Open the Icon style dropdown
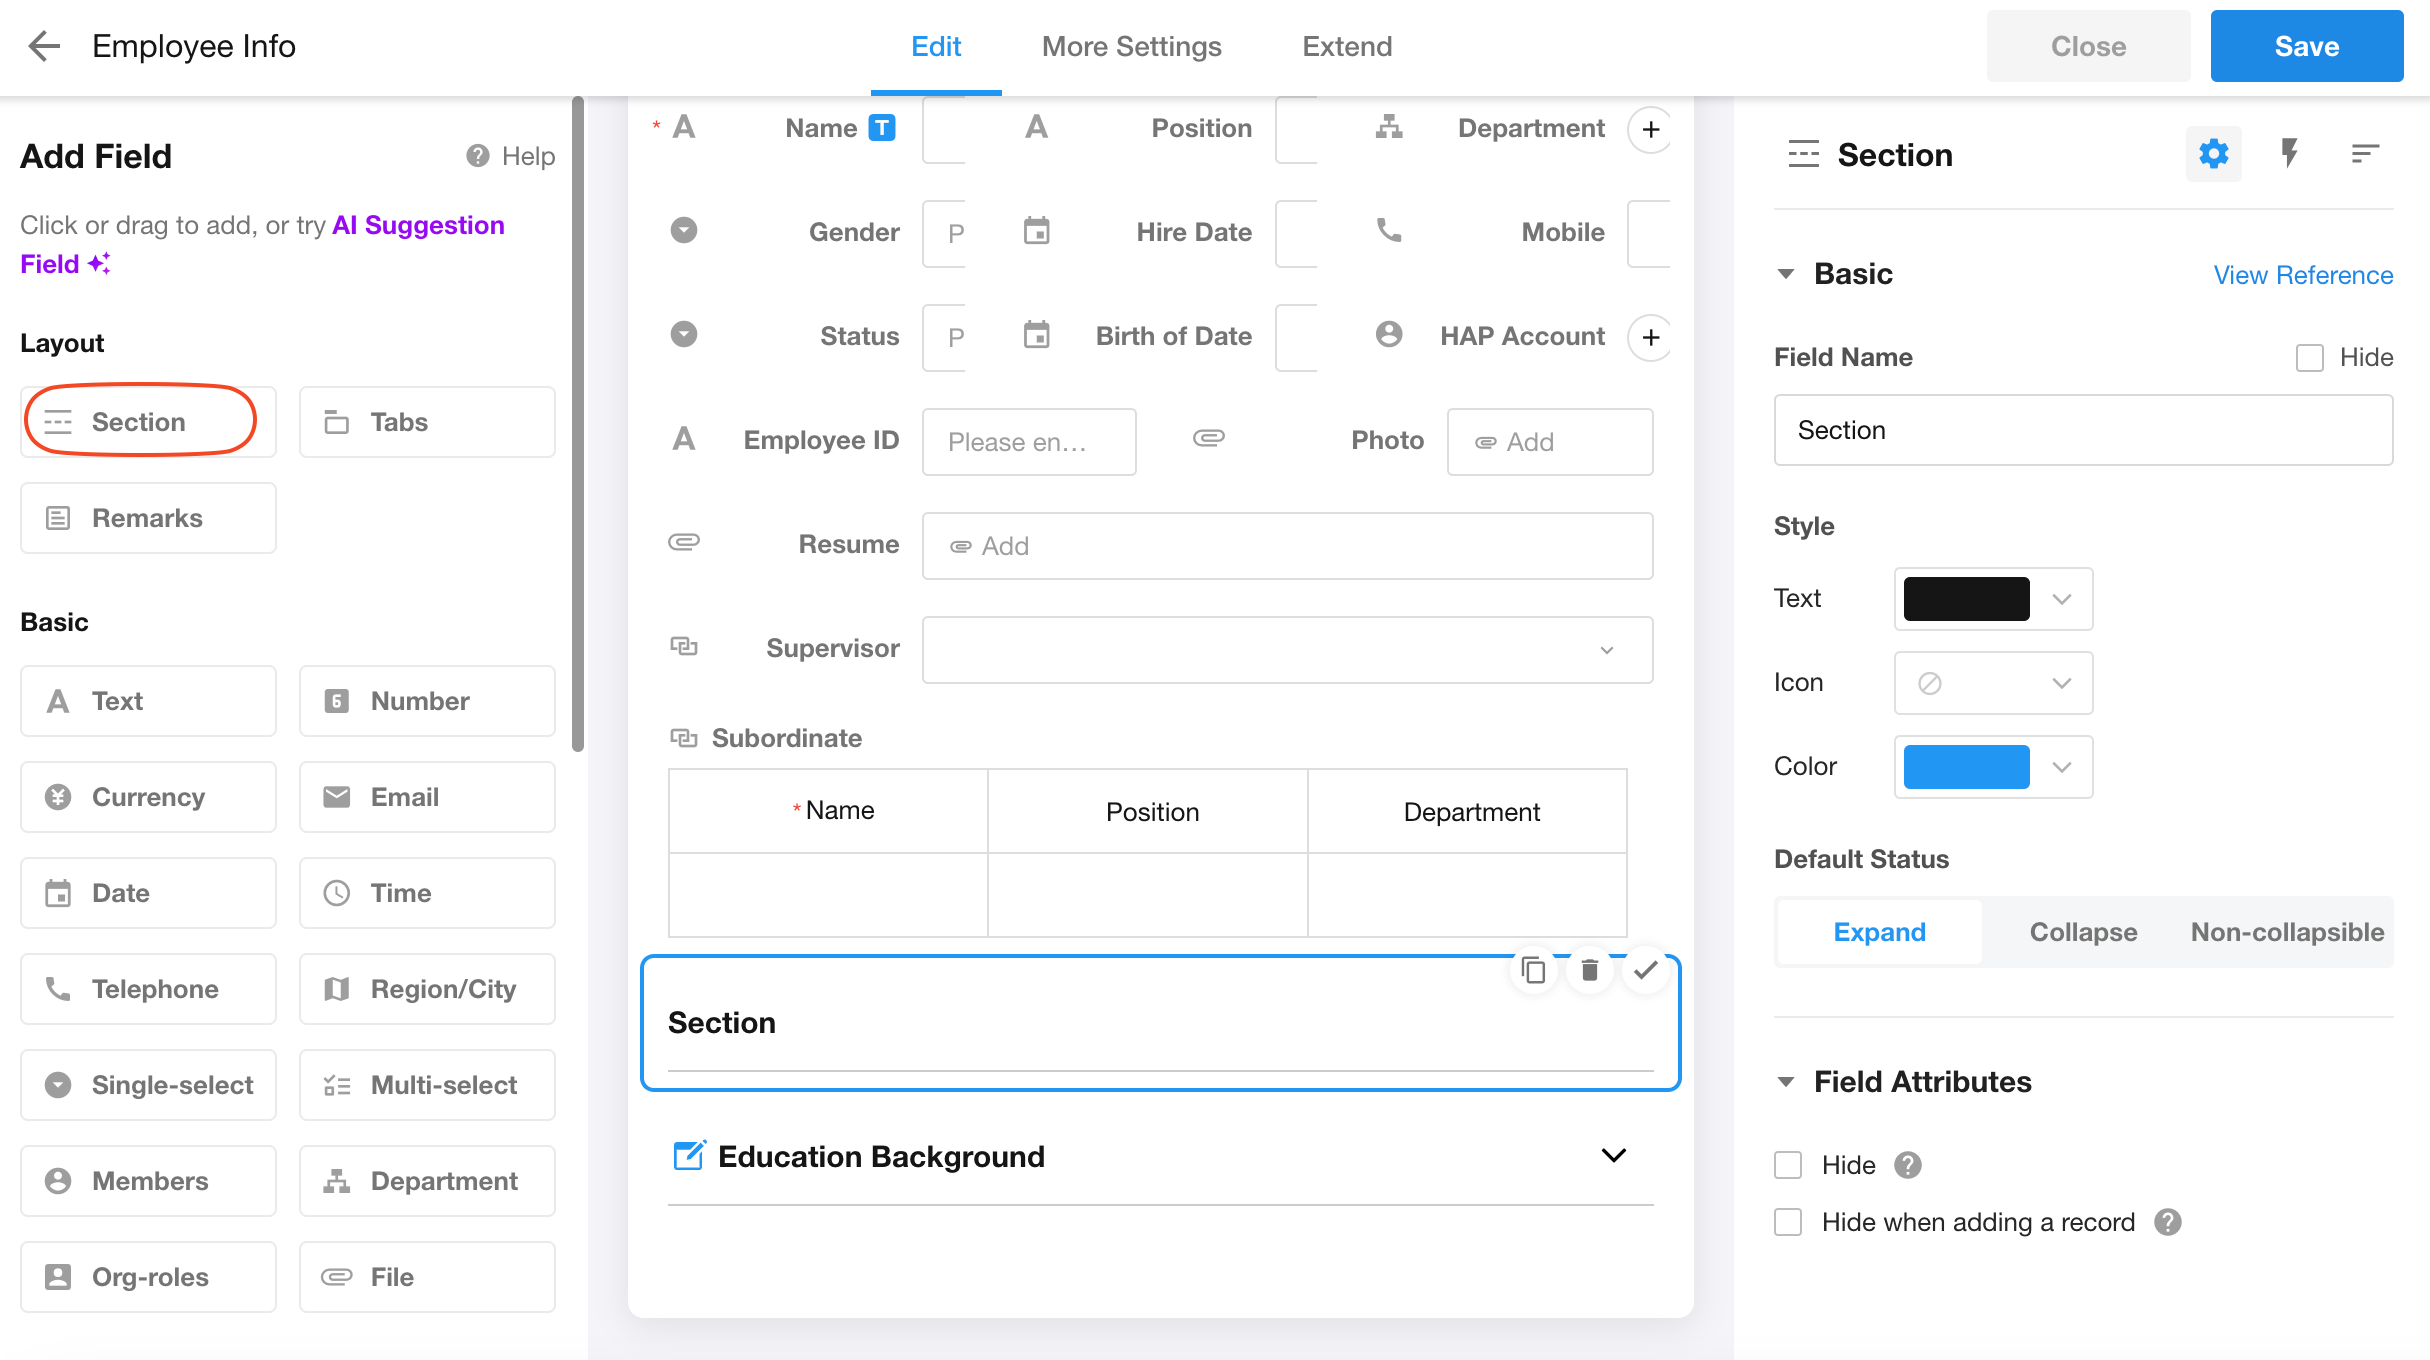The width and height of the screenshot is (2430, 1360). [x=1992, y=683]
